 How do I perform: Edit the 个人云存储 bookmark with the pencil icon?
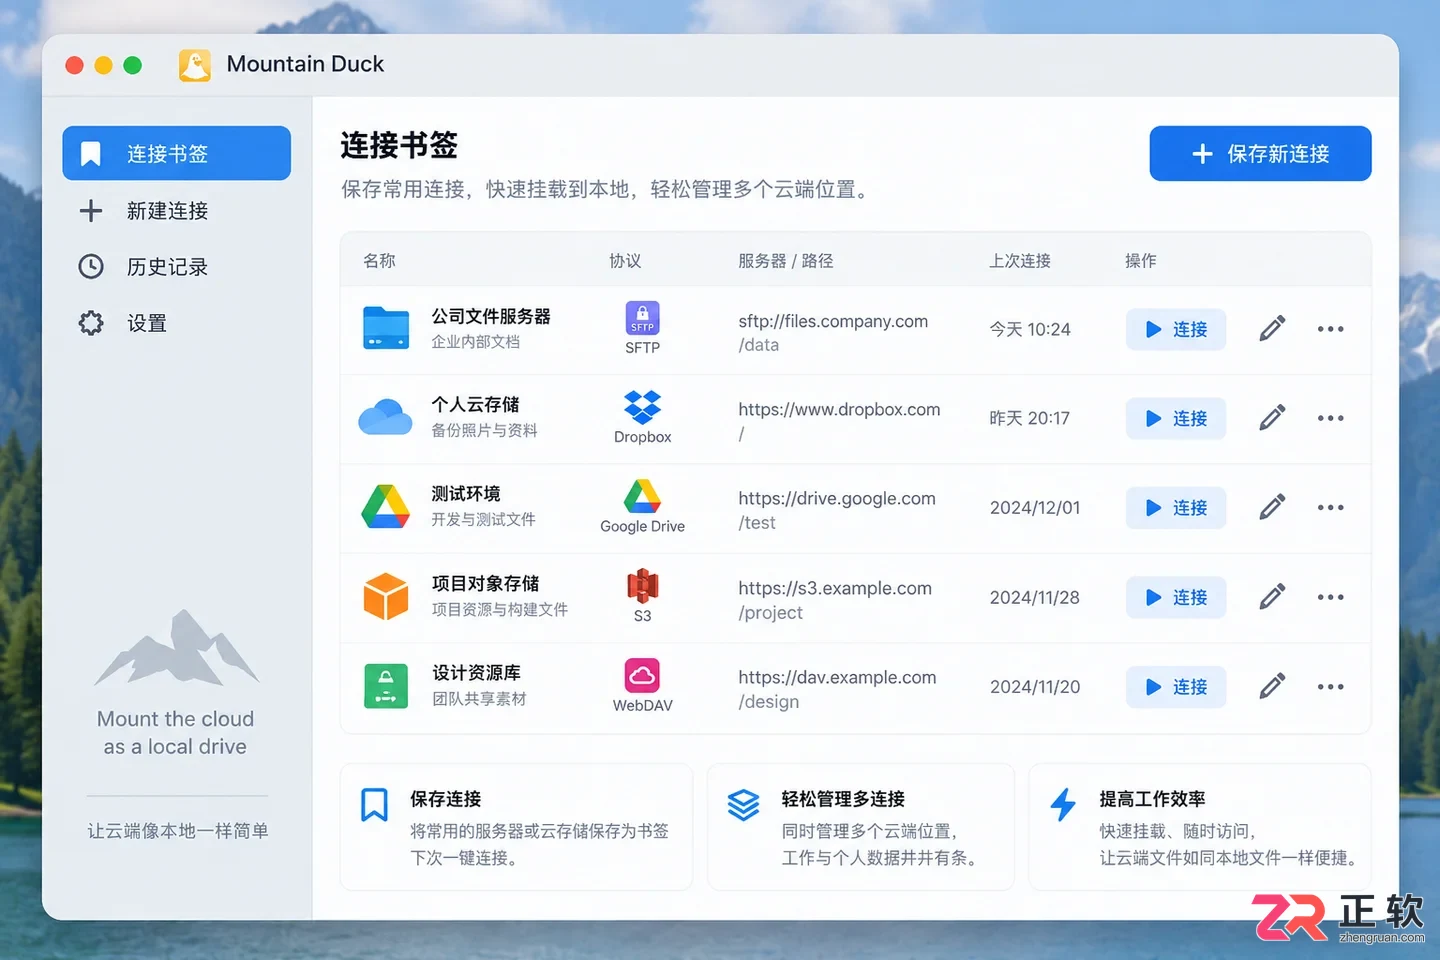[1272, 417]
